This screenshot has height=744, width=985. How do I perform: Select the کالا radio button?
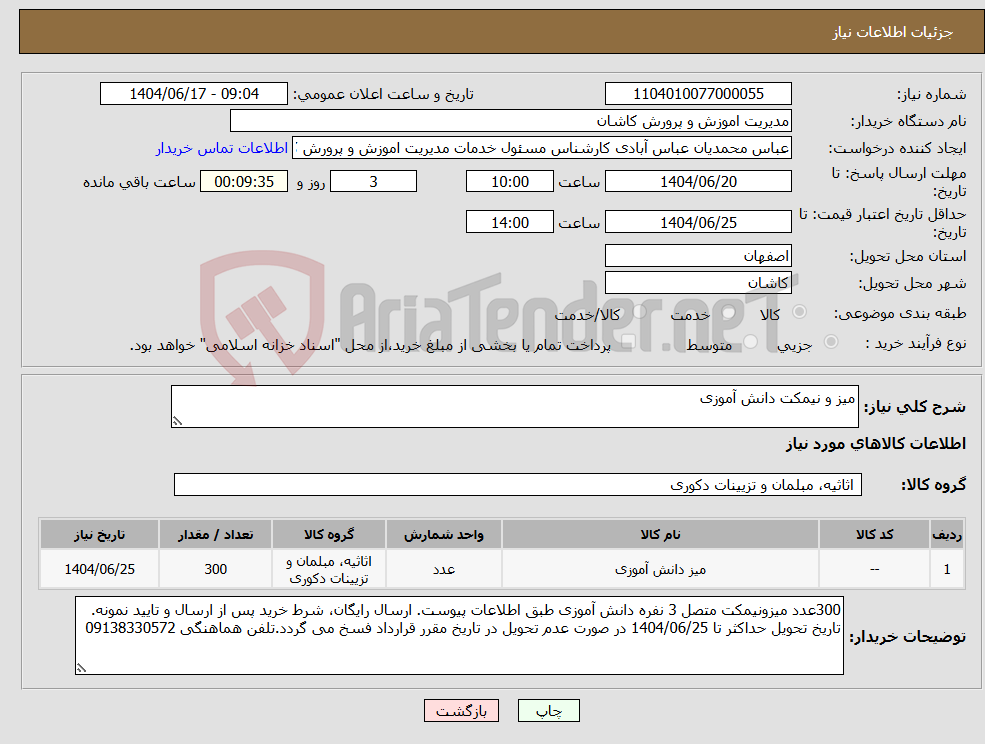tap(797, 313)
